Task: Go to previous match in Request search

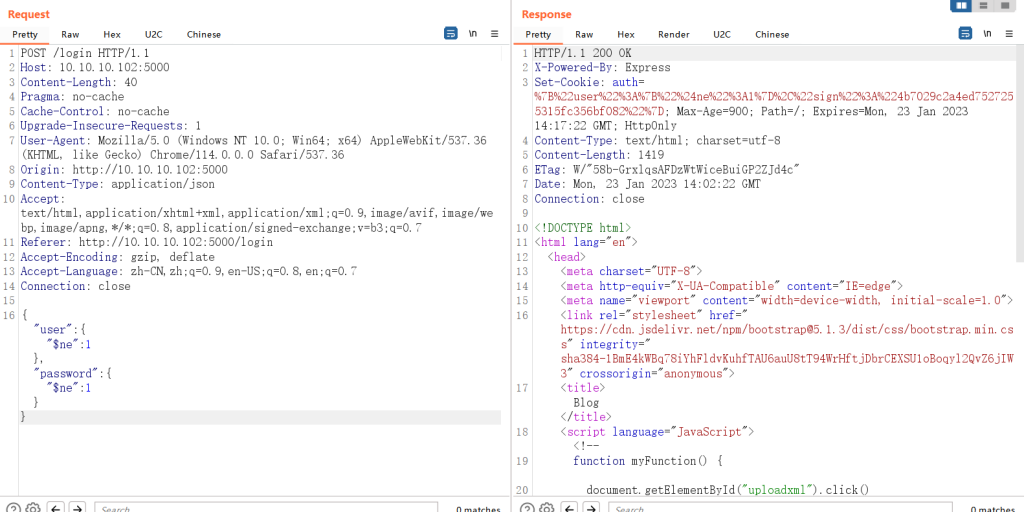Action: click(x=56, y=508)
